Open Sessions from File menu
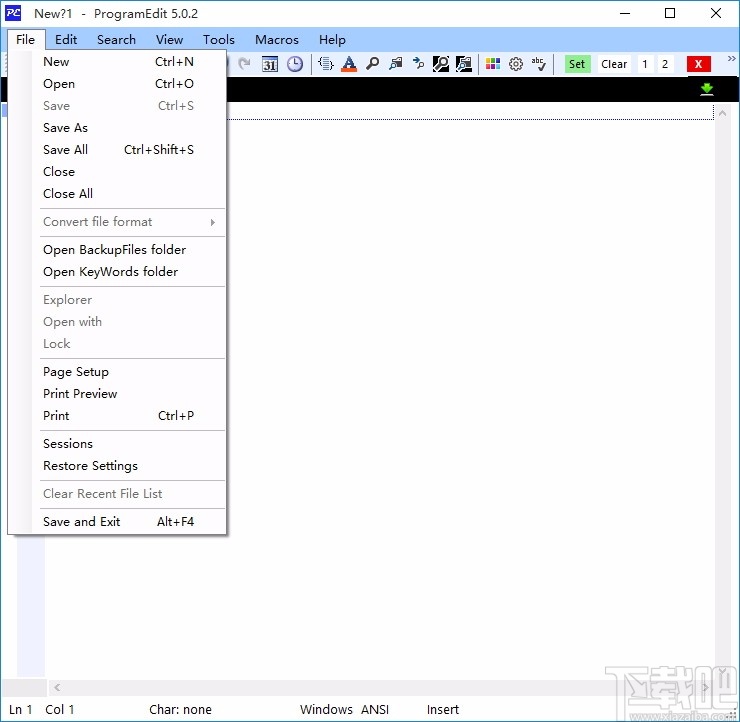Screen dimensions: 740x722 117,444
